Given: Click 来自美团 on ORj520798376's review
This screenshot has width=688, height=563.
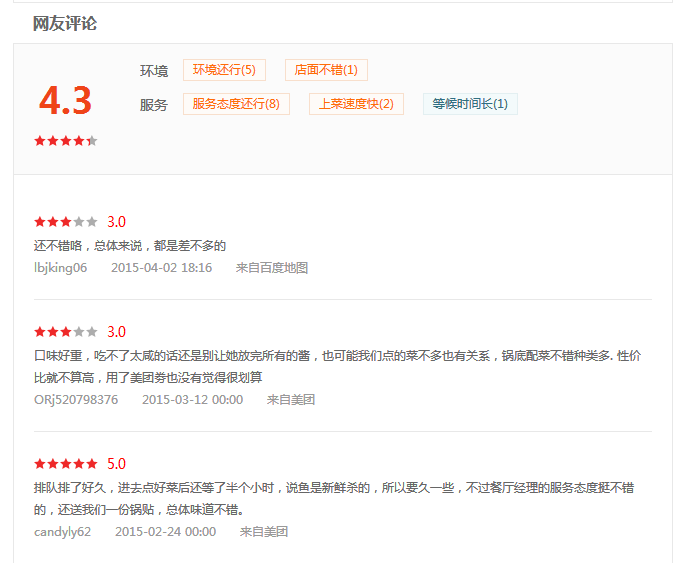Looking at the screenshot, I should click(291, 400).
